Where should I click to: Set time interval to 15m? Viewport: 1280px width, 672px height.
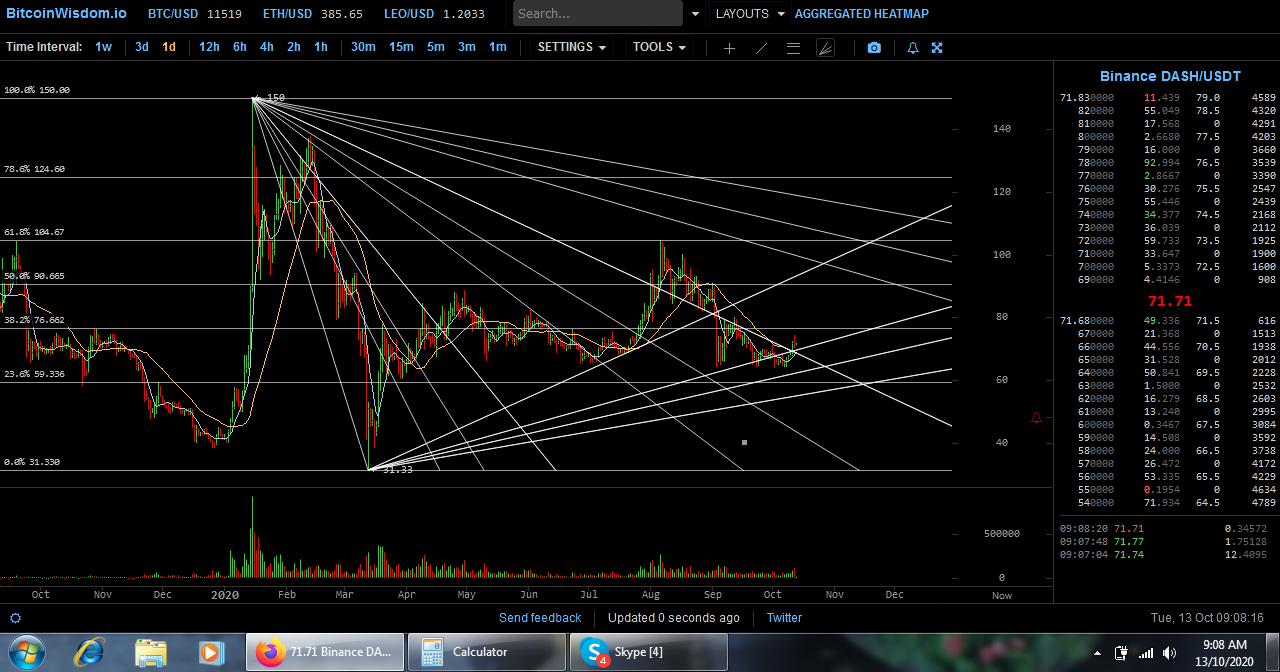(x=401, y=47)
